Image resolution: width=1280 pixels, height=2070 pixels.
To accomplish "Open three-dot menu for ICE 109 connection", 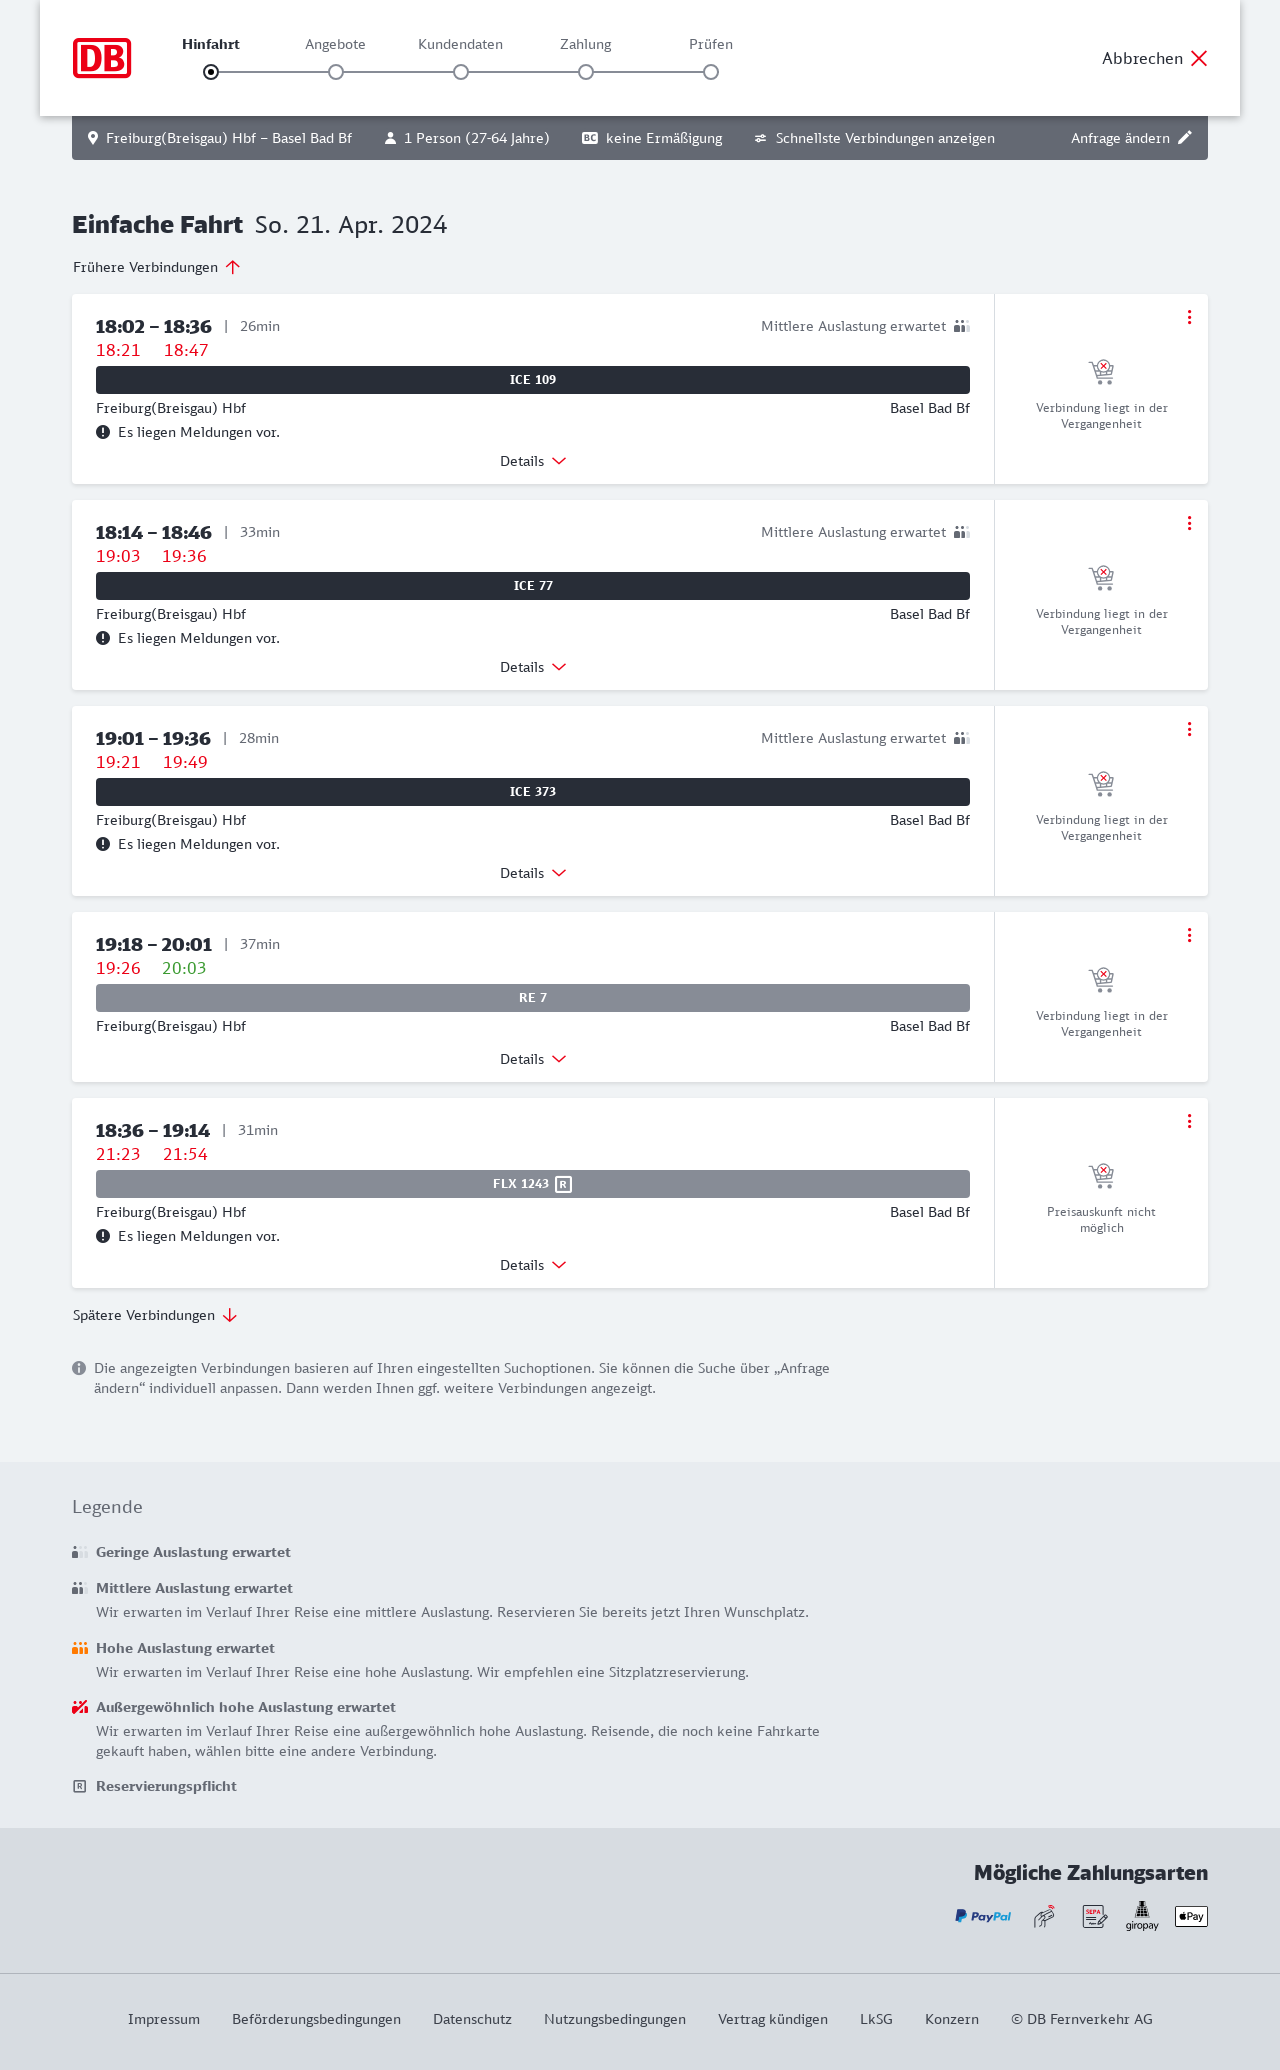I will coord(1189,317).
